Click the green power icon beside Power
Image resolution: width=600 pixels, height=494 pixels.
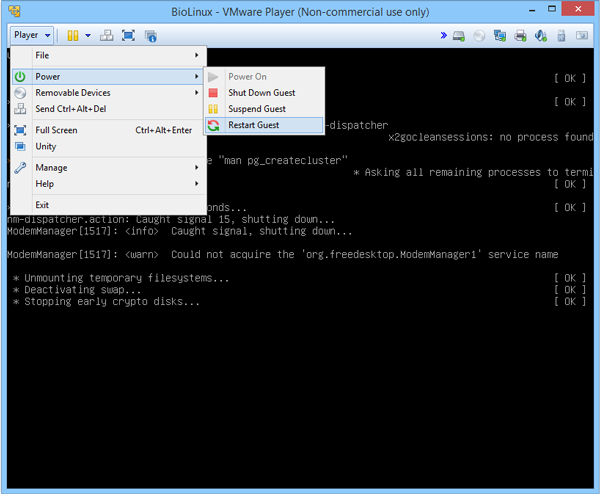(20, 77)
